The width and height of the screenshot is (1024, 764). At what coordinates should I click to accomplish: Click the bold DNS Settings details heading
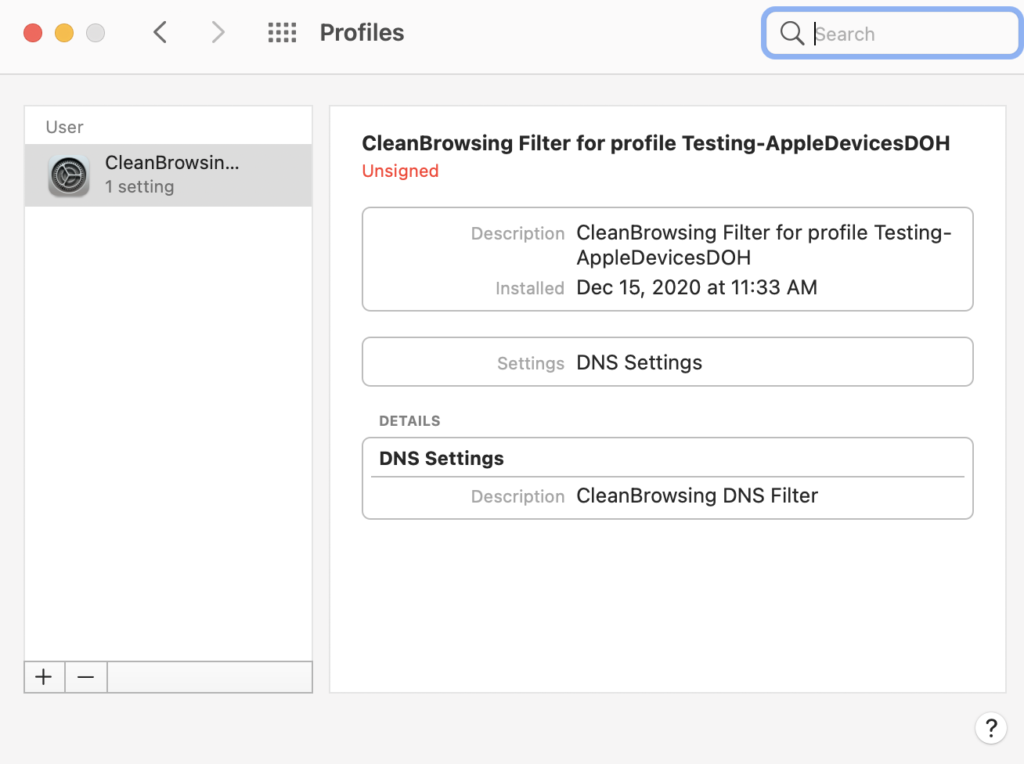coord(441,458)
